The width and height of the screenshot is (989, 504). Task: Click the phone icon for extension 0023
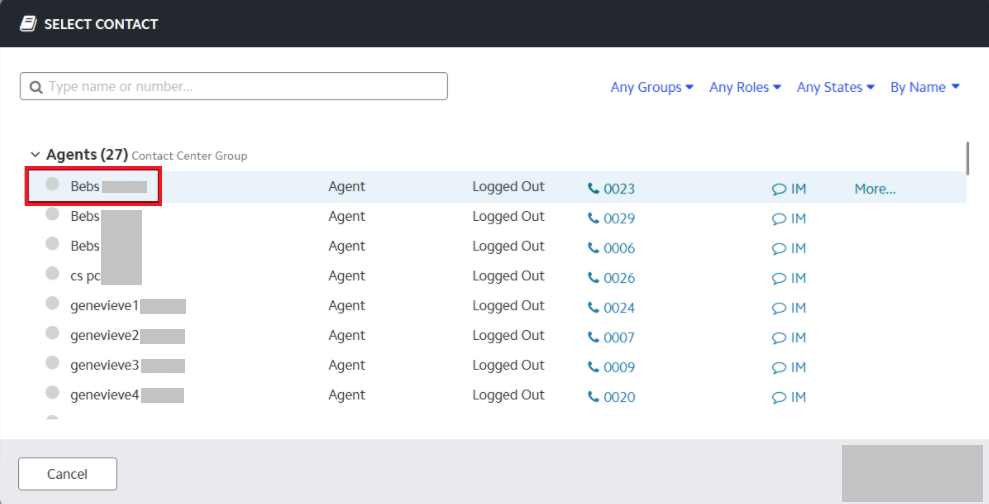(593, 188)
